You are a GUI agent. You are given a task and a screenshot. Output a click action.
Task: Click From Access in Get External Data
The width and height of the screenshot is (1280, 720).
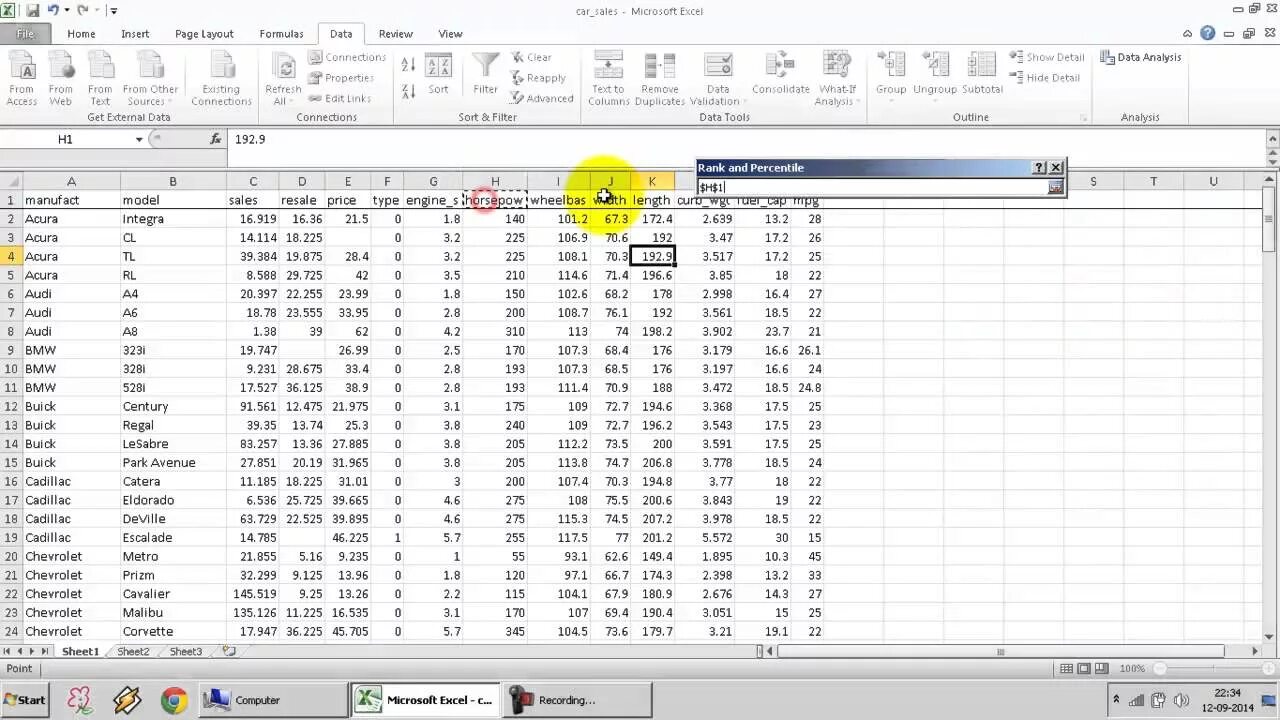point(21,78)
